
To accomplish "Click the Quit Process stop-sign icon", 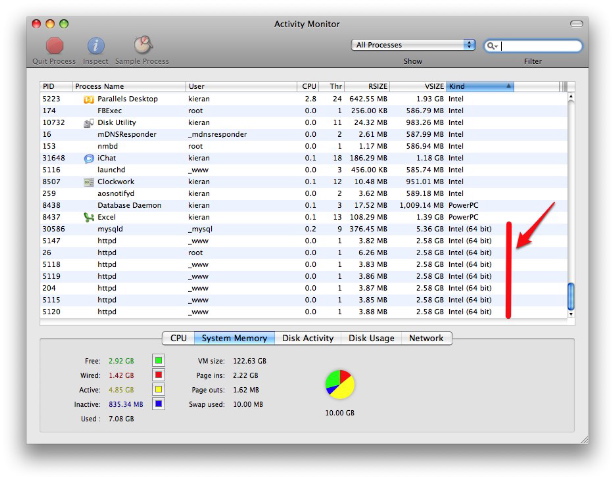I will (55, 45).
